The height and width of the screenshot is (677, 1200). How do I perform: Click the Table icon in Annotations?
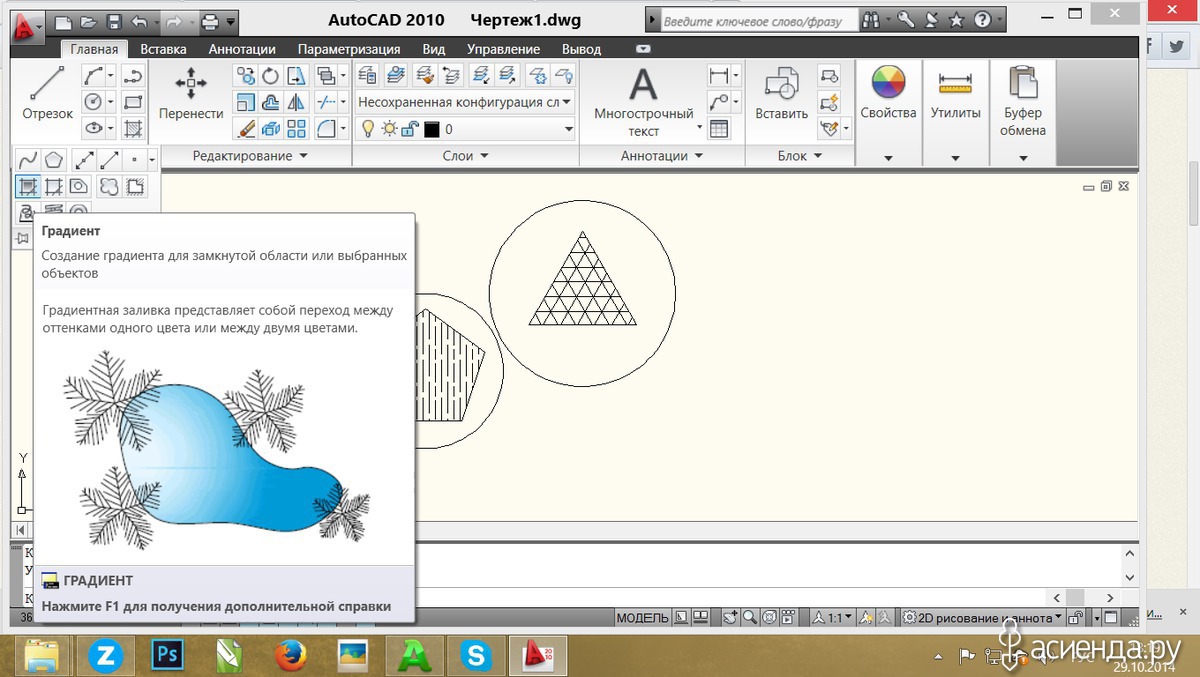[719, 128]
